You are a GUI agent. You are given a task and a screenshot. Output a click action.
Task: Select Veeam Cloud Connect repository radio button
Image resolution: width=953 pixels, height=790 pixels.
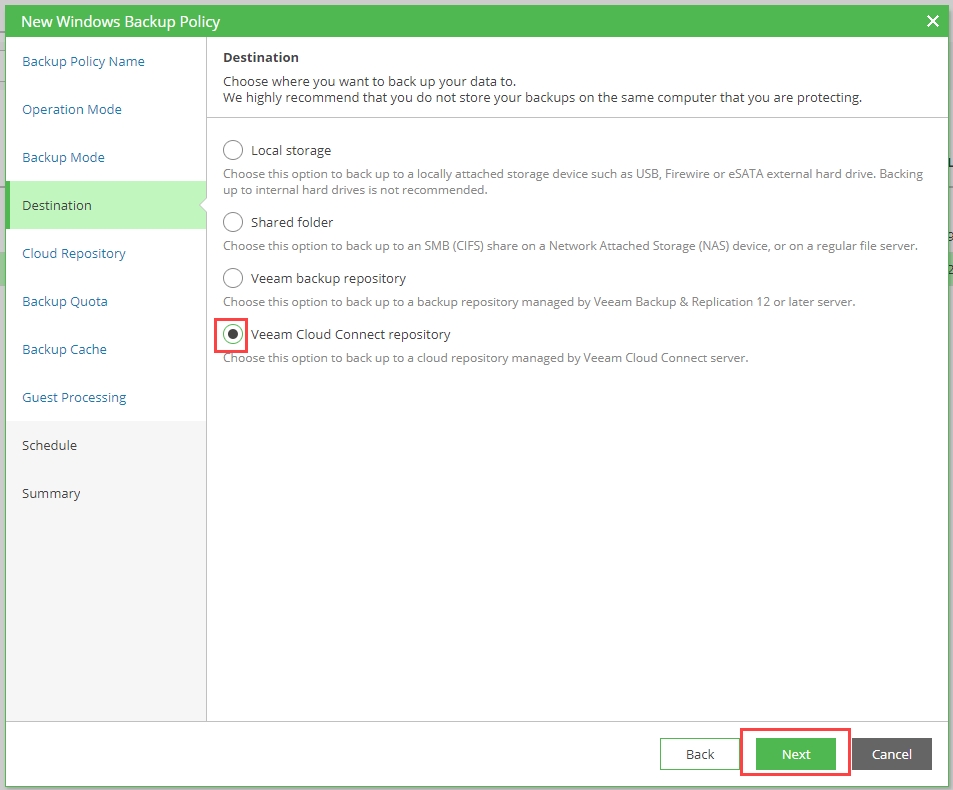(233, 334)
